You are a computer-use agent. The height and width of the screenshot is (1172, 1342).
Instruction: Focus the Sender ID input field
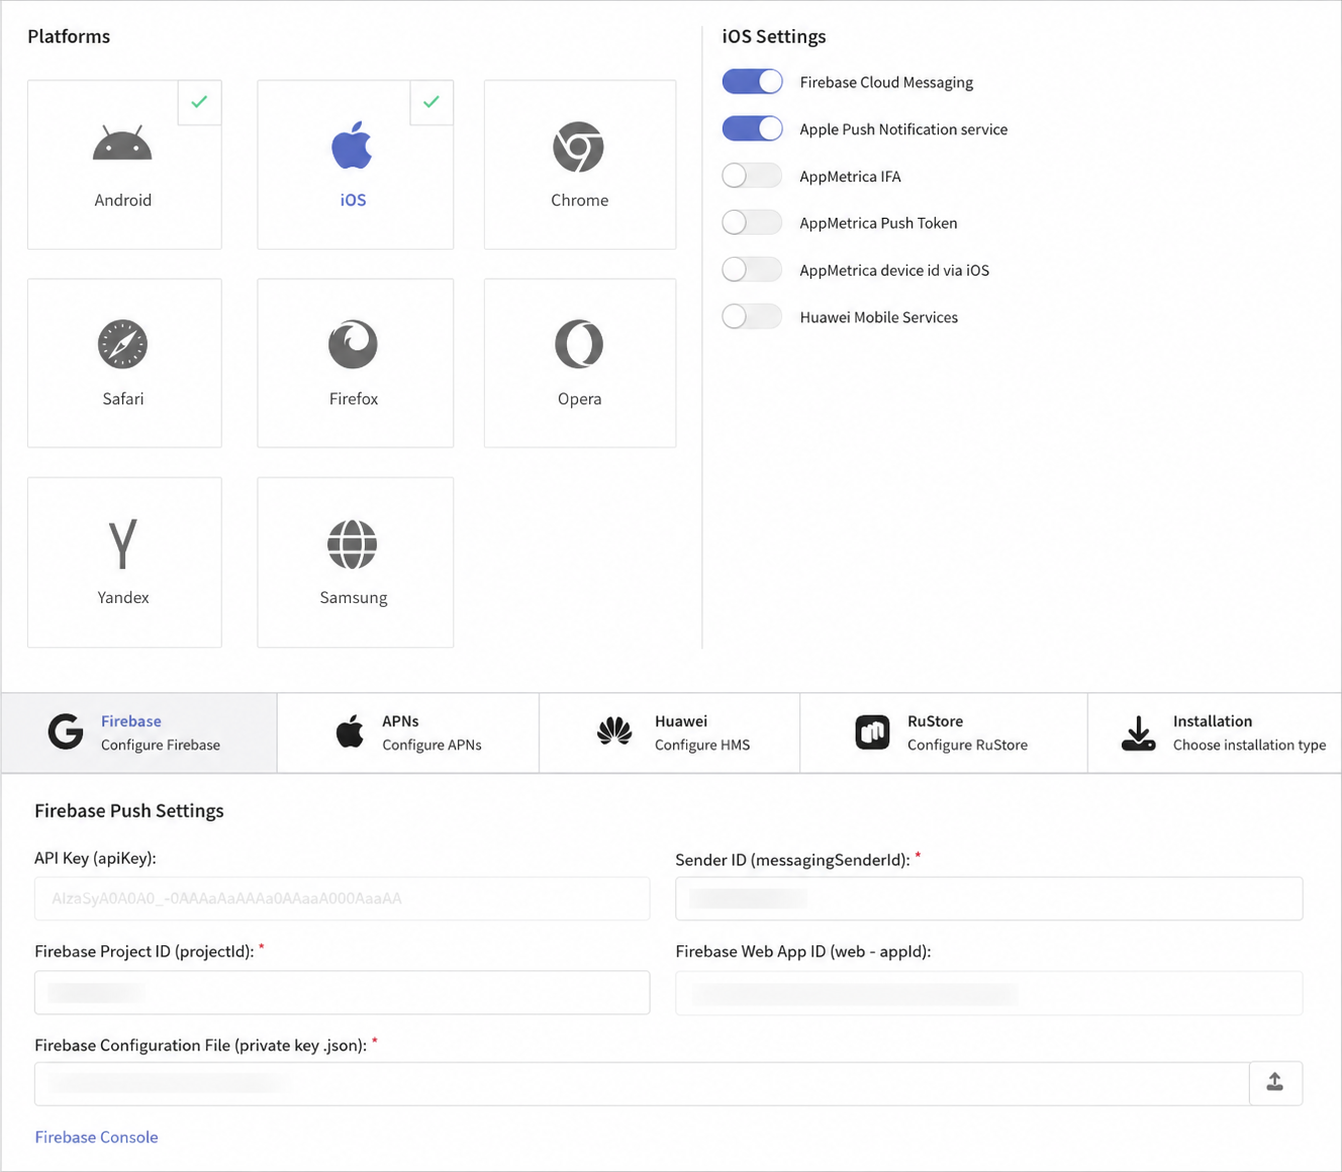[989, 899]
